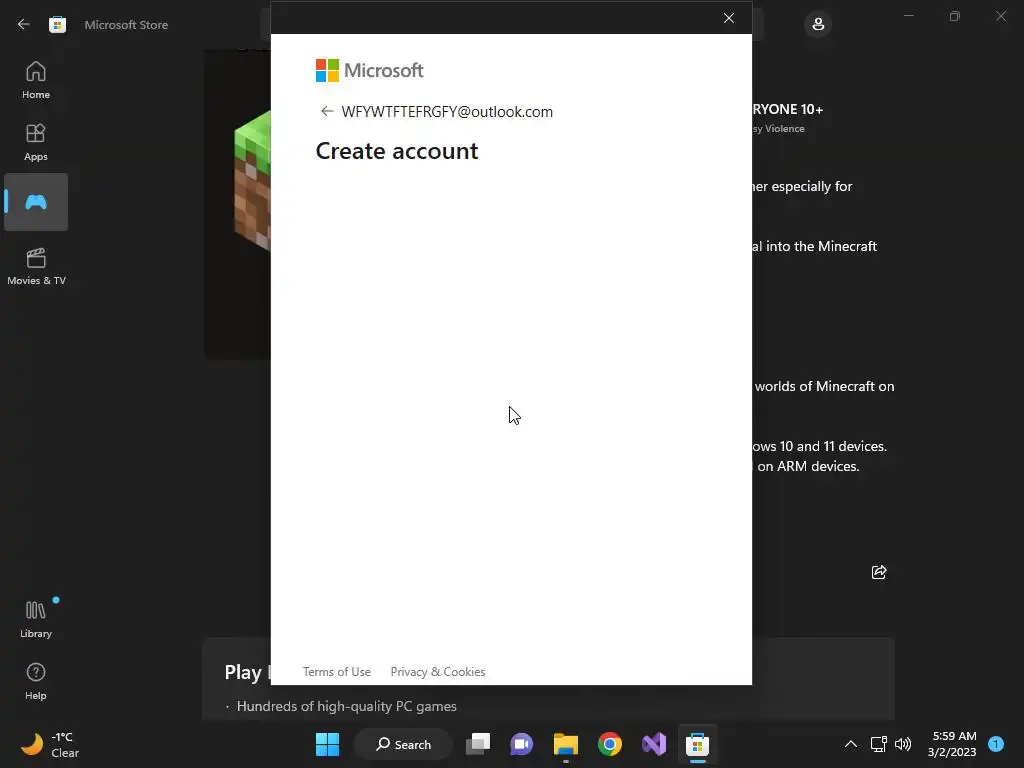The image size is (1024, 768).
Task: Click the Microsoft Store taskbar icon
Action: [697, 744]
